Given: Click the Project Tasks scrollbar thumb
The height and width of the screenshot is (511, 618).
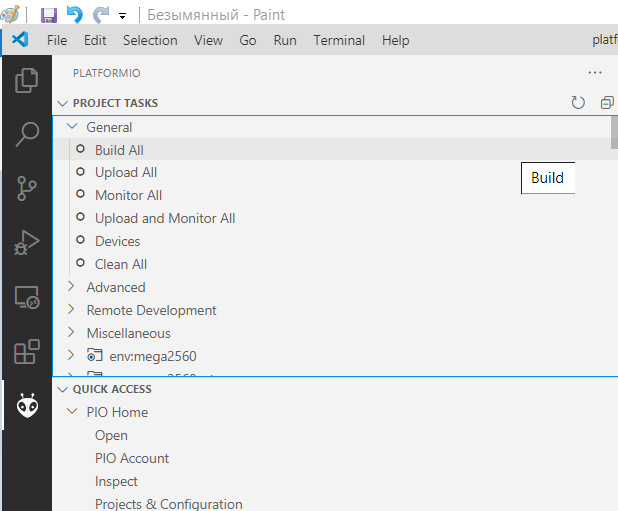Looking at the screenshot, I should click(614, 132).
